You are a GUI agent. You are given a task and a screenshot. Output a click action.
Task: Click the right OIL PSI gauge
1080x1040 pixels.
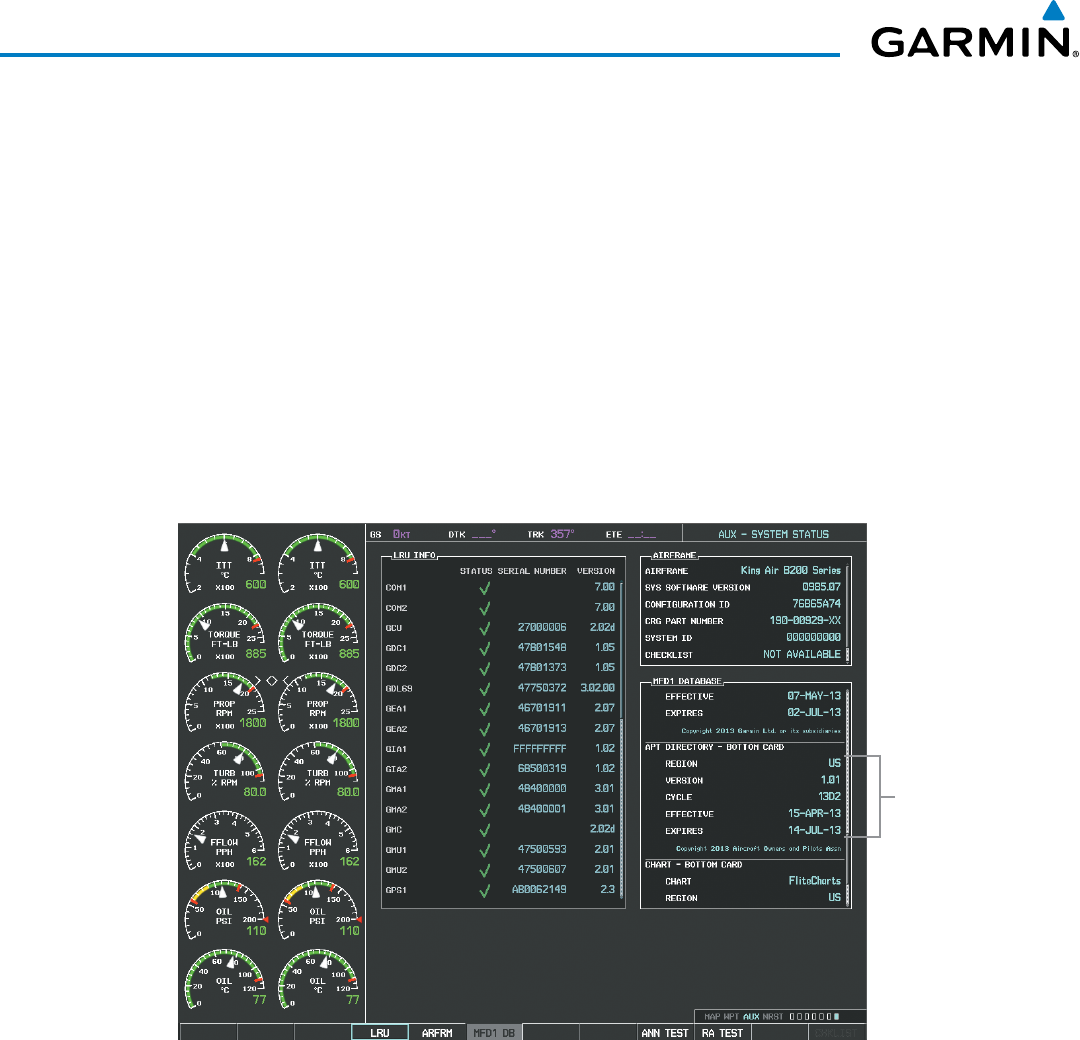[318, 911]
